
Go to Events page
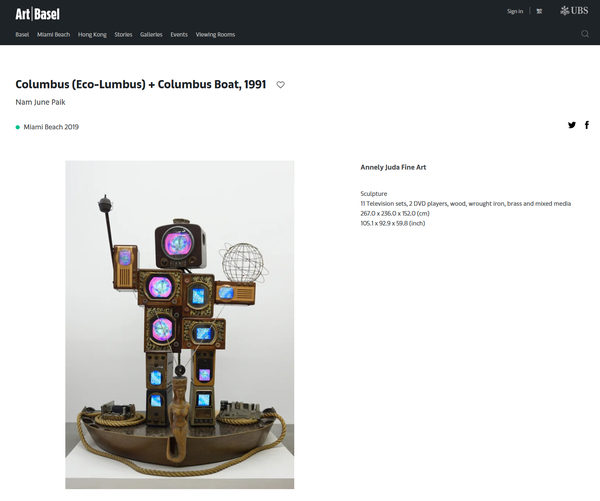click(x=179, y=34)
